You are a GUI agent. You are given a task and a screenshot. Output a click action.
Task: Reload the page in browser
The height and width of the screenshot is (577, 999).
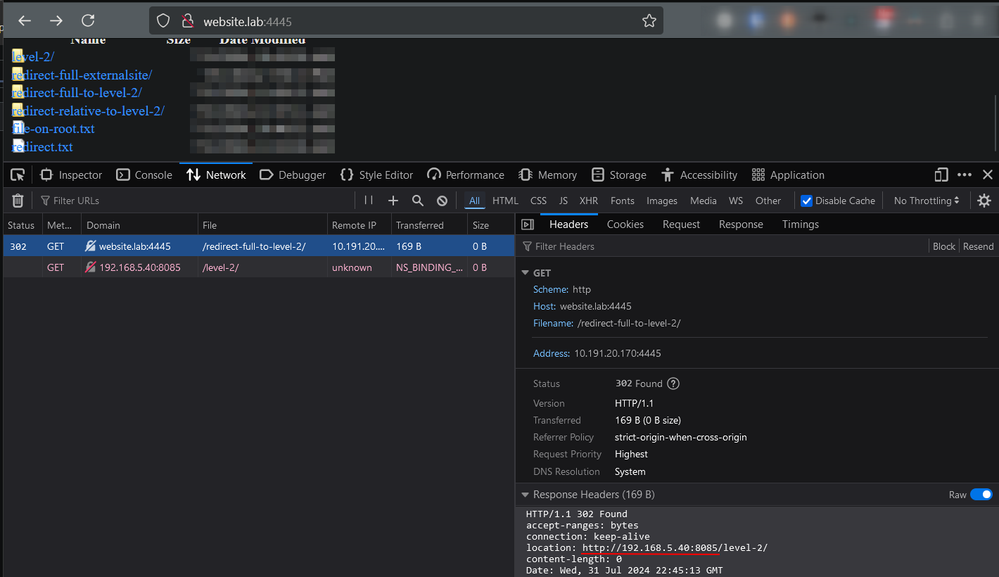tap(88, 21)
